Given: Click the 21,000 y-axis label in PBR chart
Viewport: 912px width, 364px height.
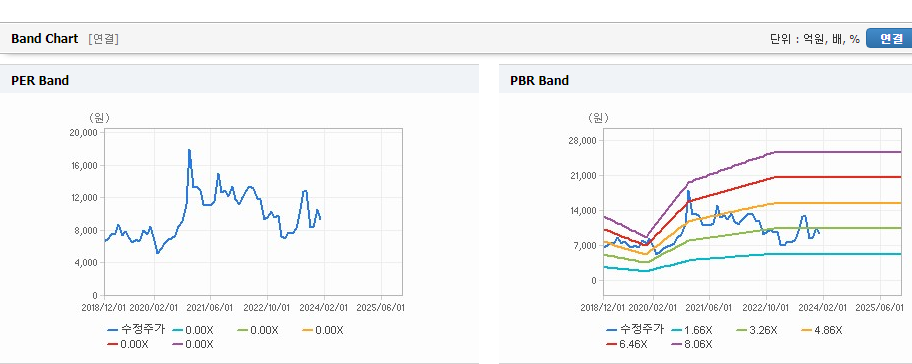Looking at the screenshot, I should (x=582, y=176).
